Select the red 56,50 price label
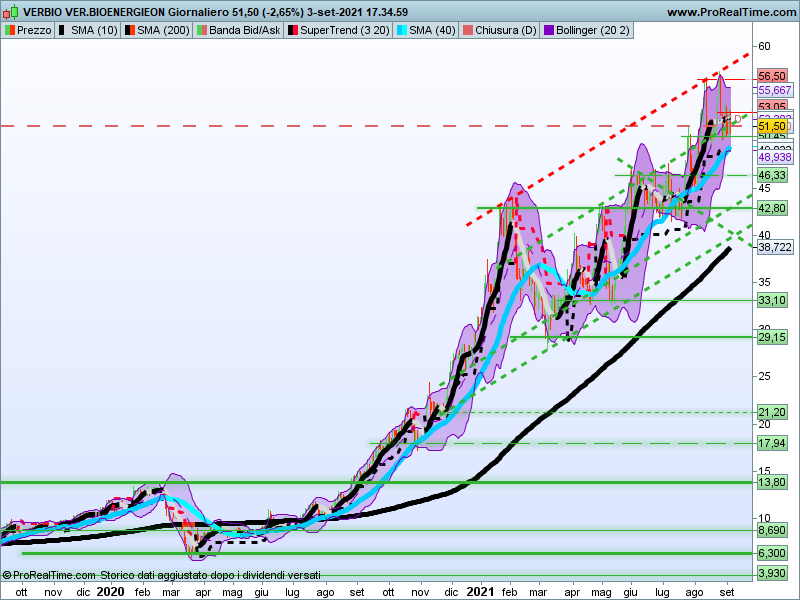This screenshot has width=800, height=600. [x=772, y=77]
